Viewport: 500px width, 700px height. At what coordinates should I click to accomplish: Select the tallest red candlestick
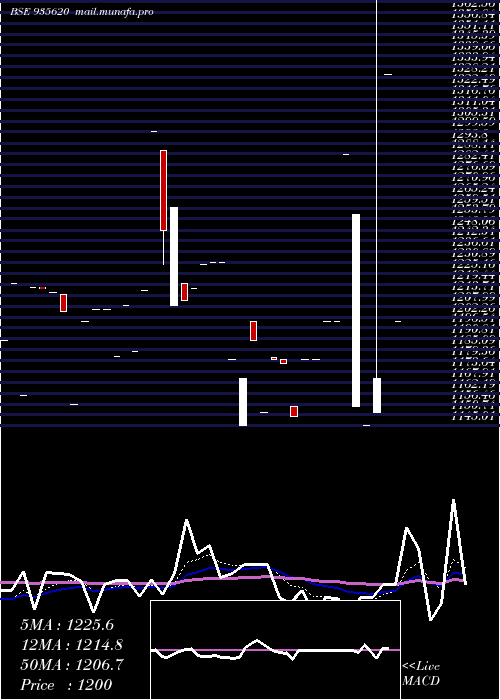(x=163, y=191)
